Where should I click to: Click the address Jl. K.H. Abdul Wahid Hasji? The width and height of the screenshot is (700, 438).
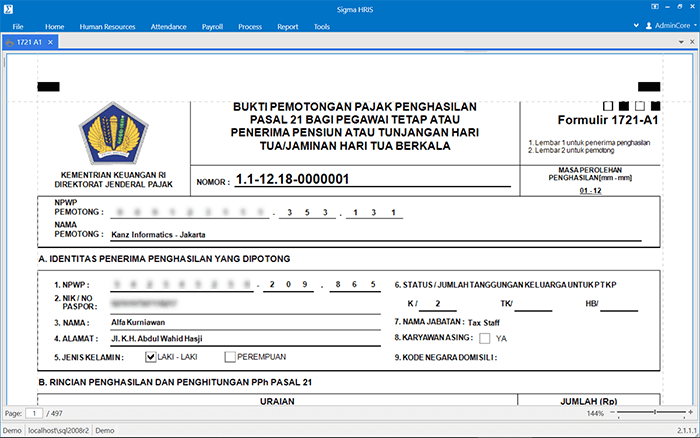157,338
